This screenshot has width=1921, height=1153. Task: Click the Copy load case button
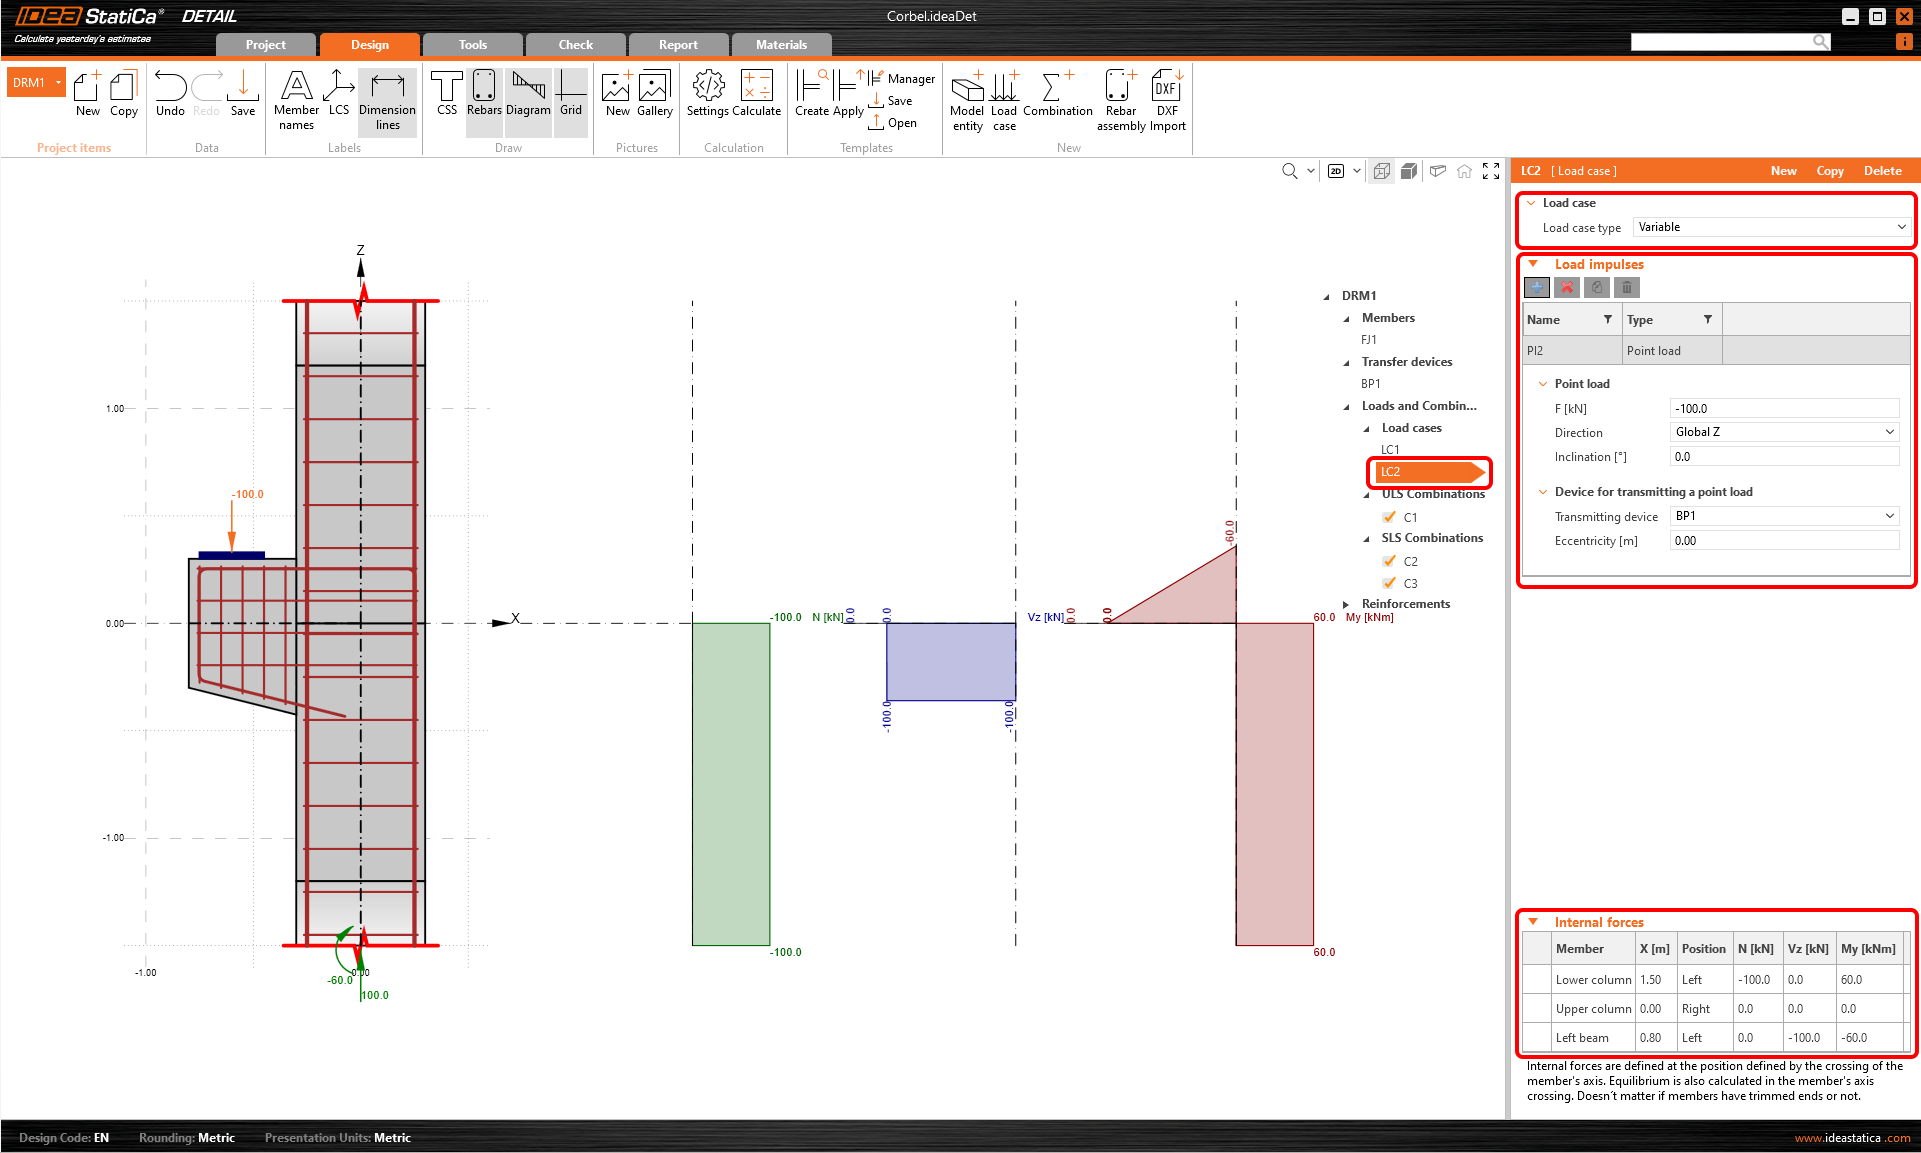(1829, 171)
